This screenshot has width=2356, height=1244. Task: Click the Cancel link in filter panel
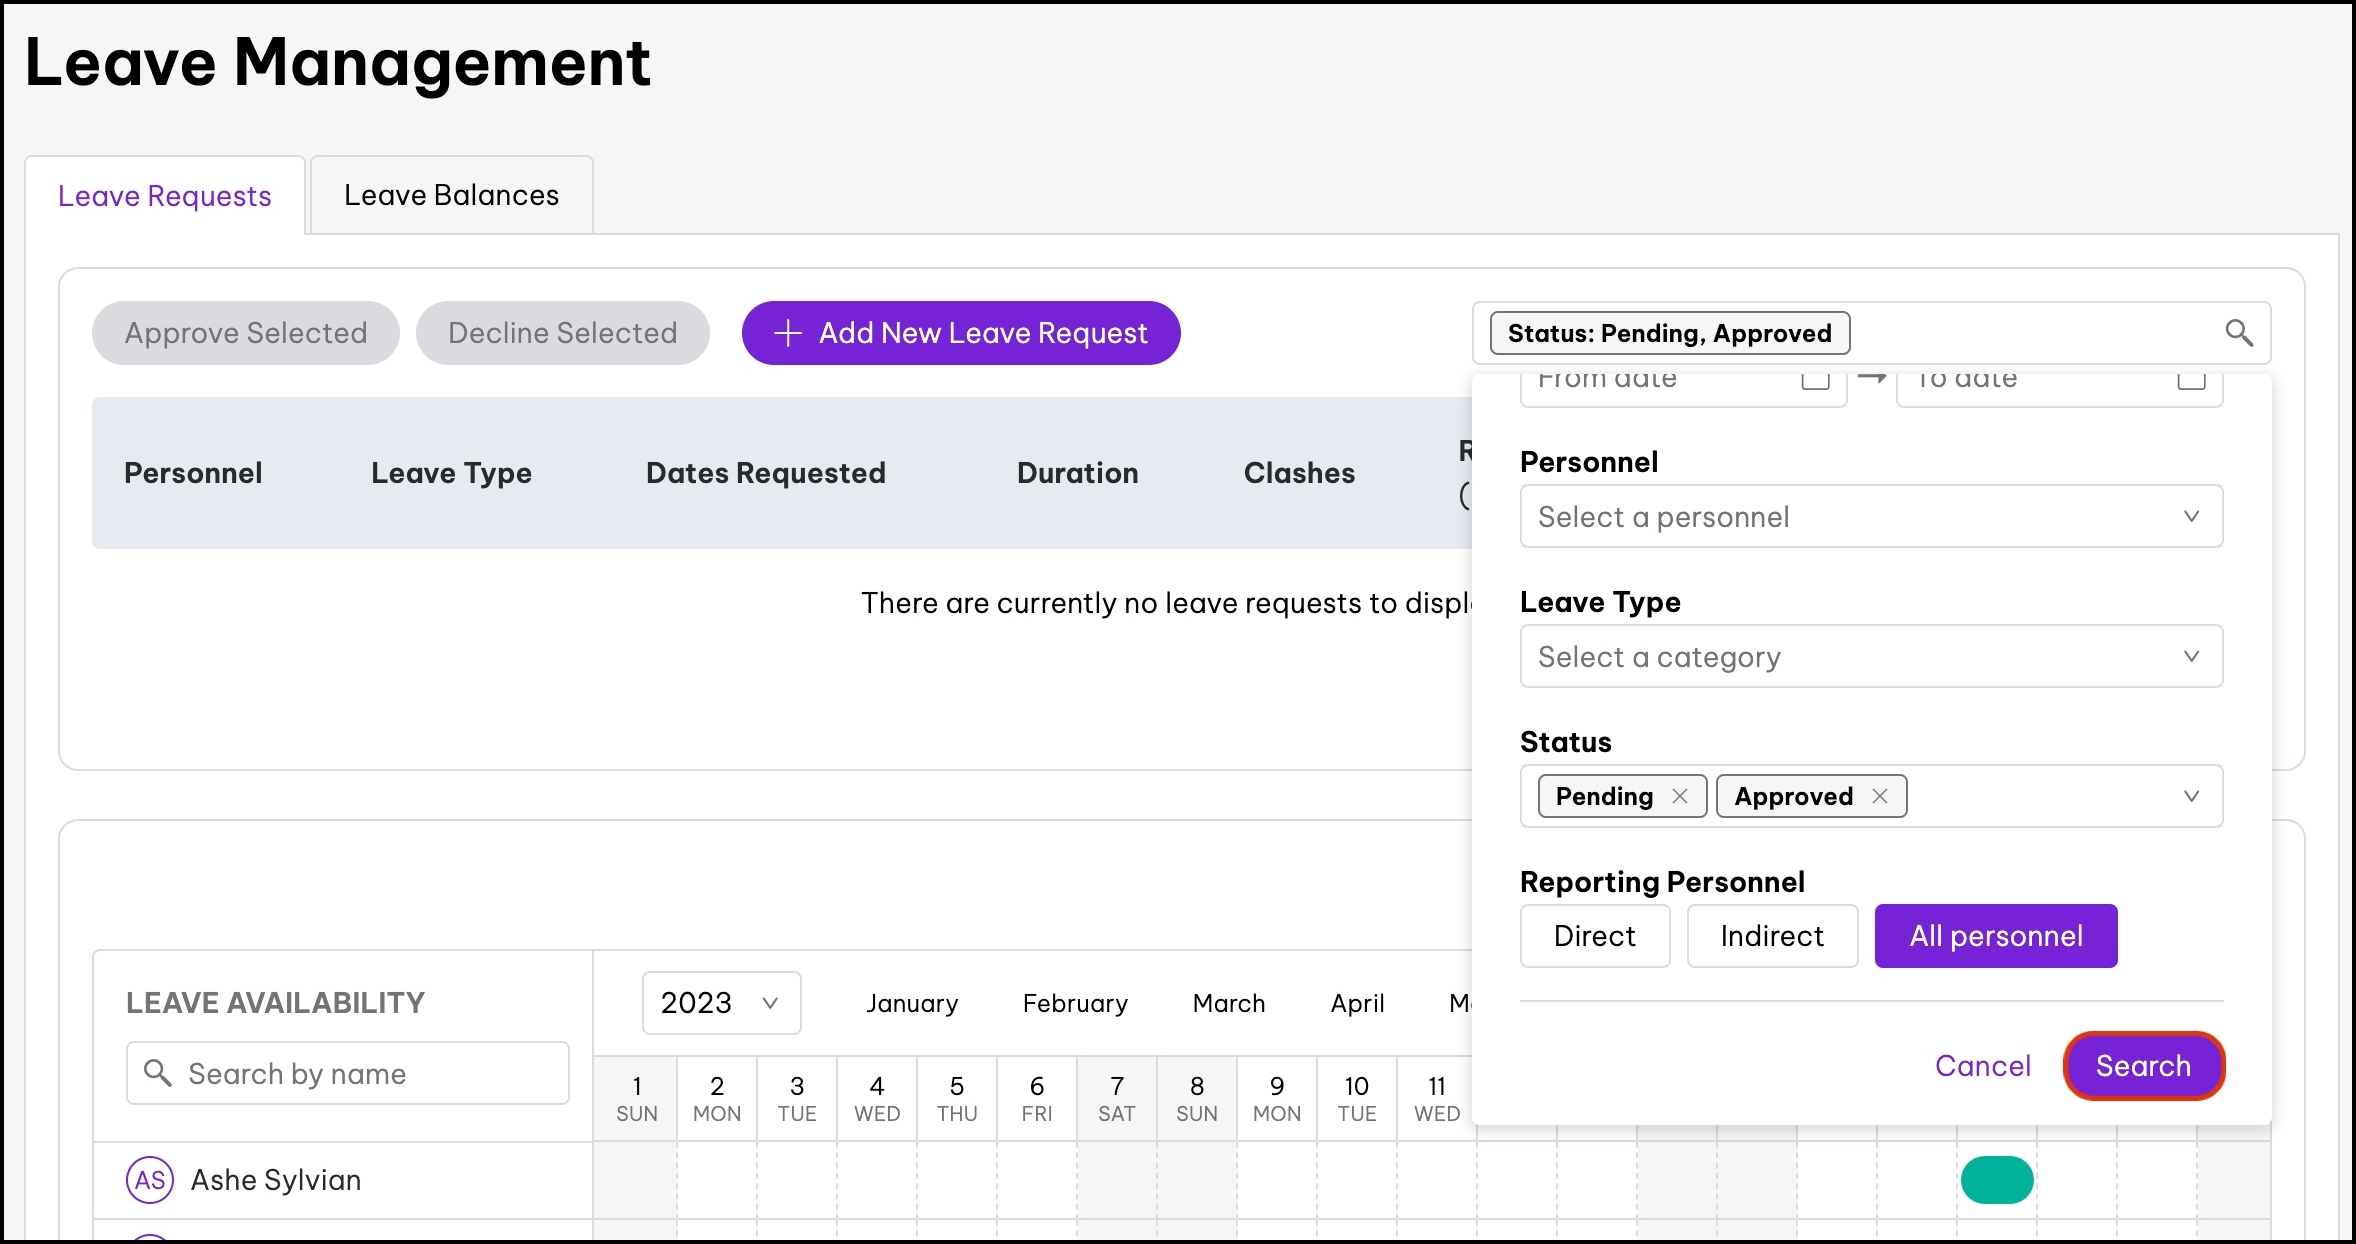[x=1982, y=1066]
